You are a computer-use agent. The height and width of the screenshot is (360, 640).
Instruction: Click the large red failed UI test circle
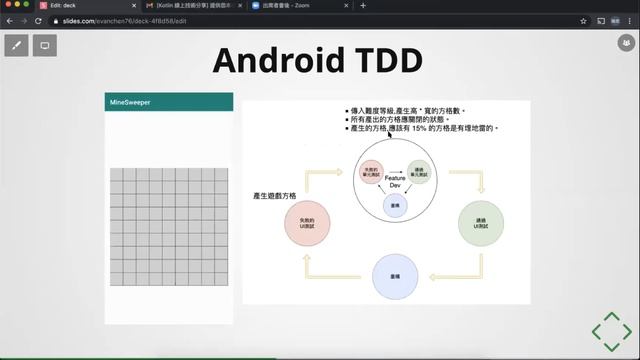[x=307, y=223]
